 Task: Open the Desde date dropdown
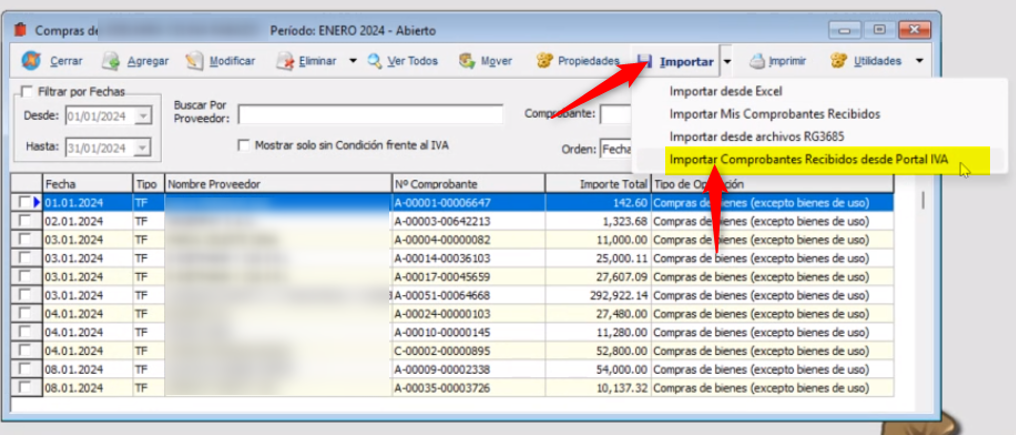[x=142, y=116]
